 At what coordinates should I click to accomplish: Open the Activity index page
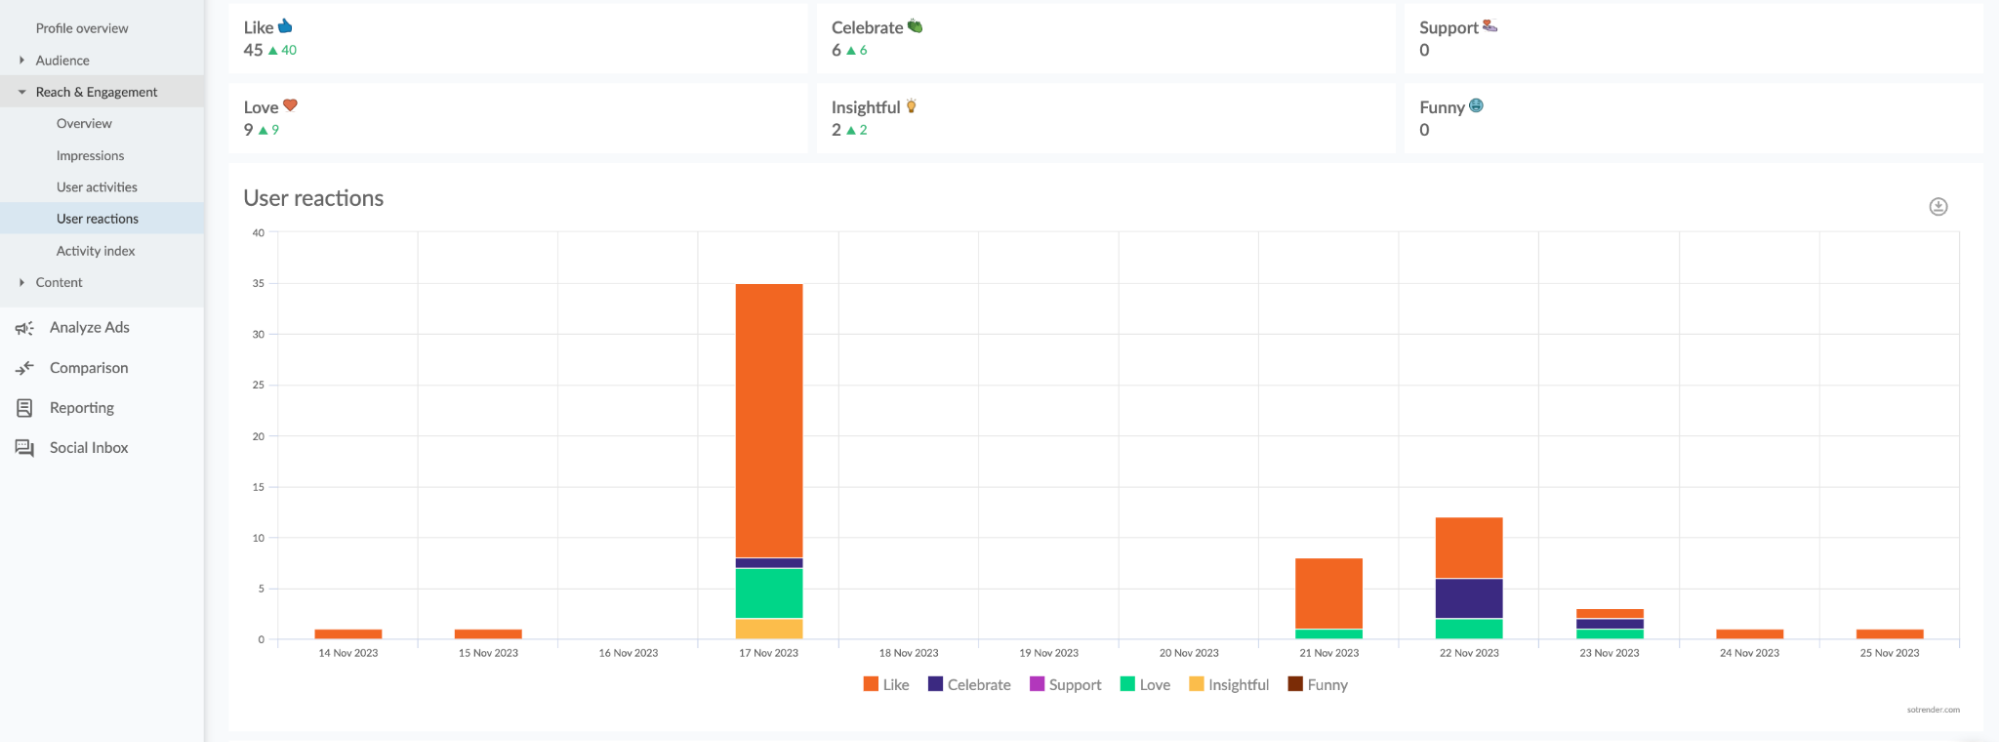[95, 251]
